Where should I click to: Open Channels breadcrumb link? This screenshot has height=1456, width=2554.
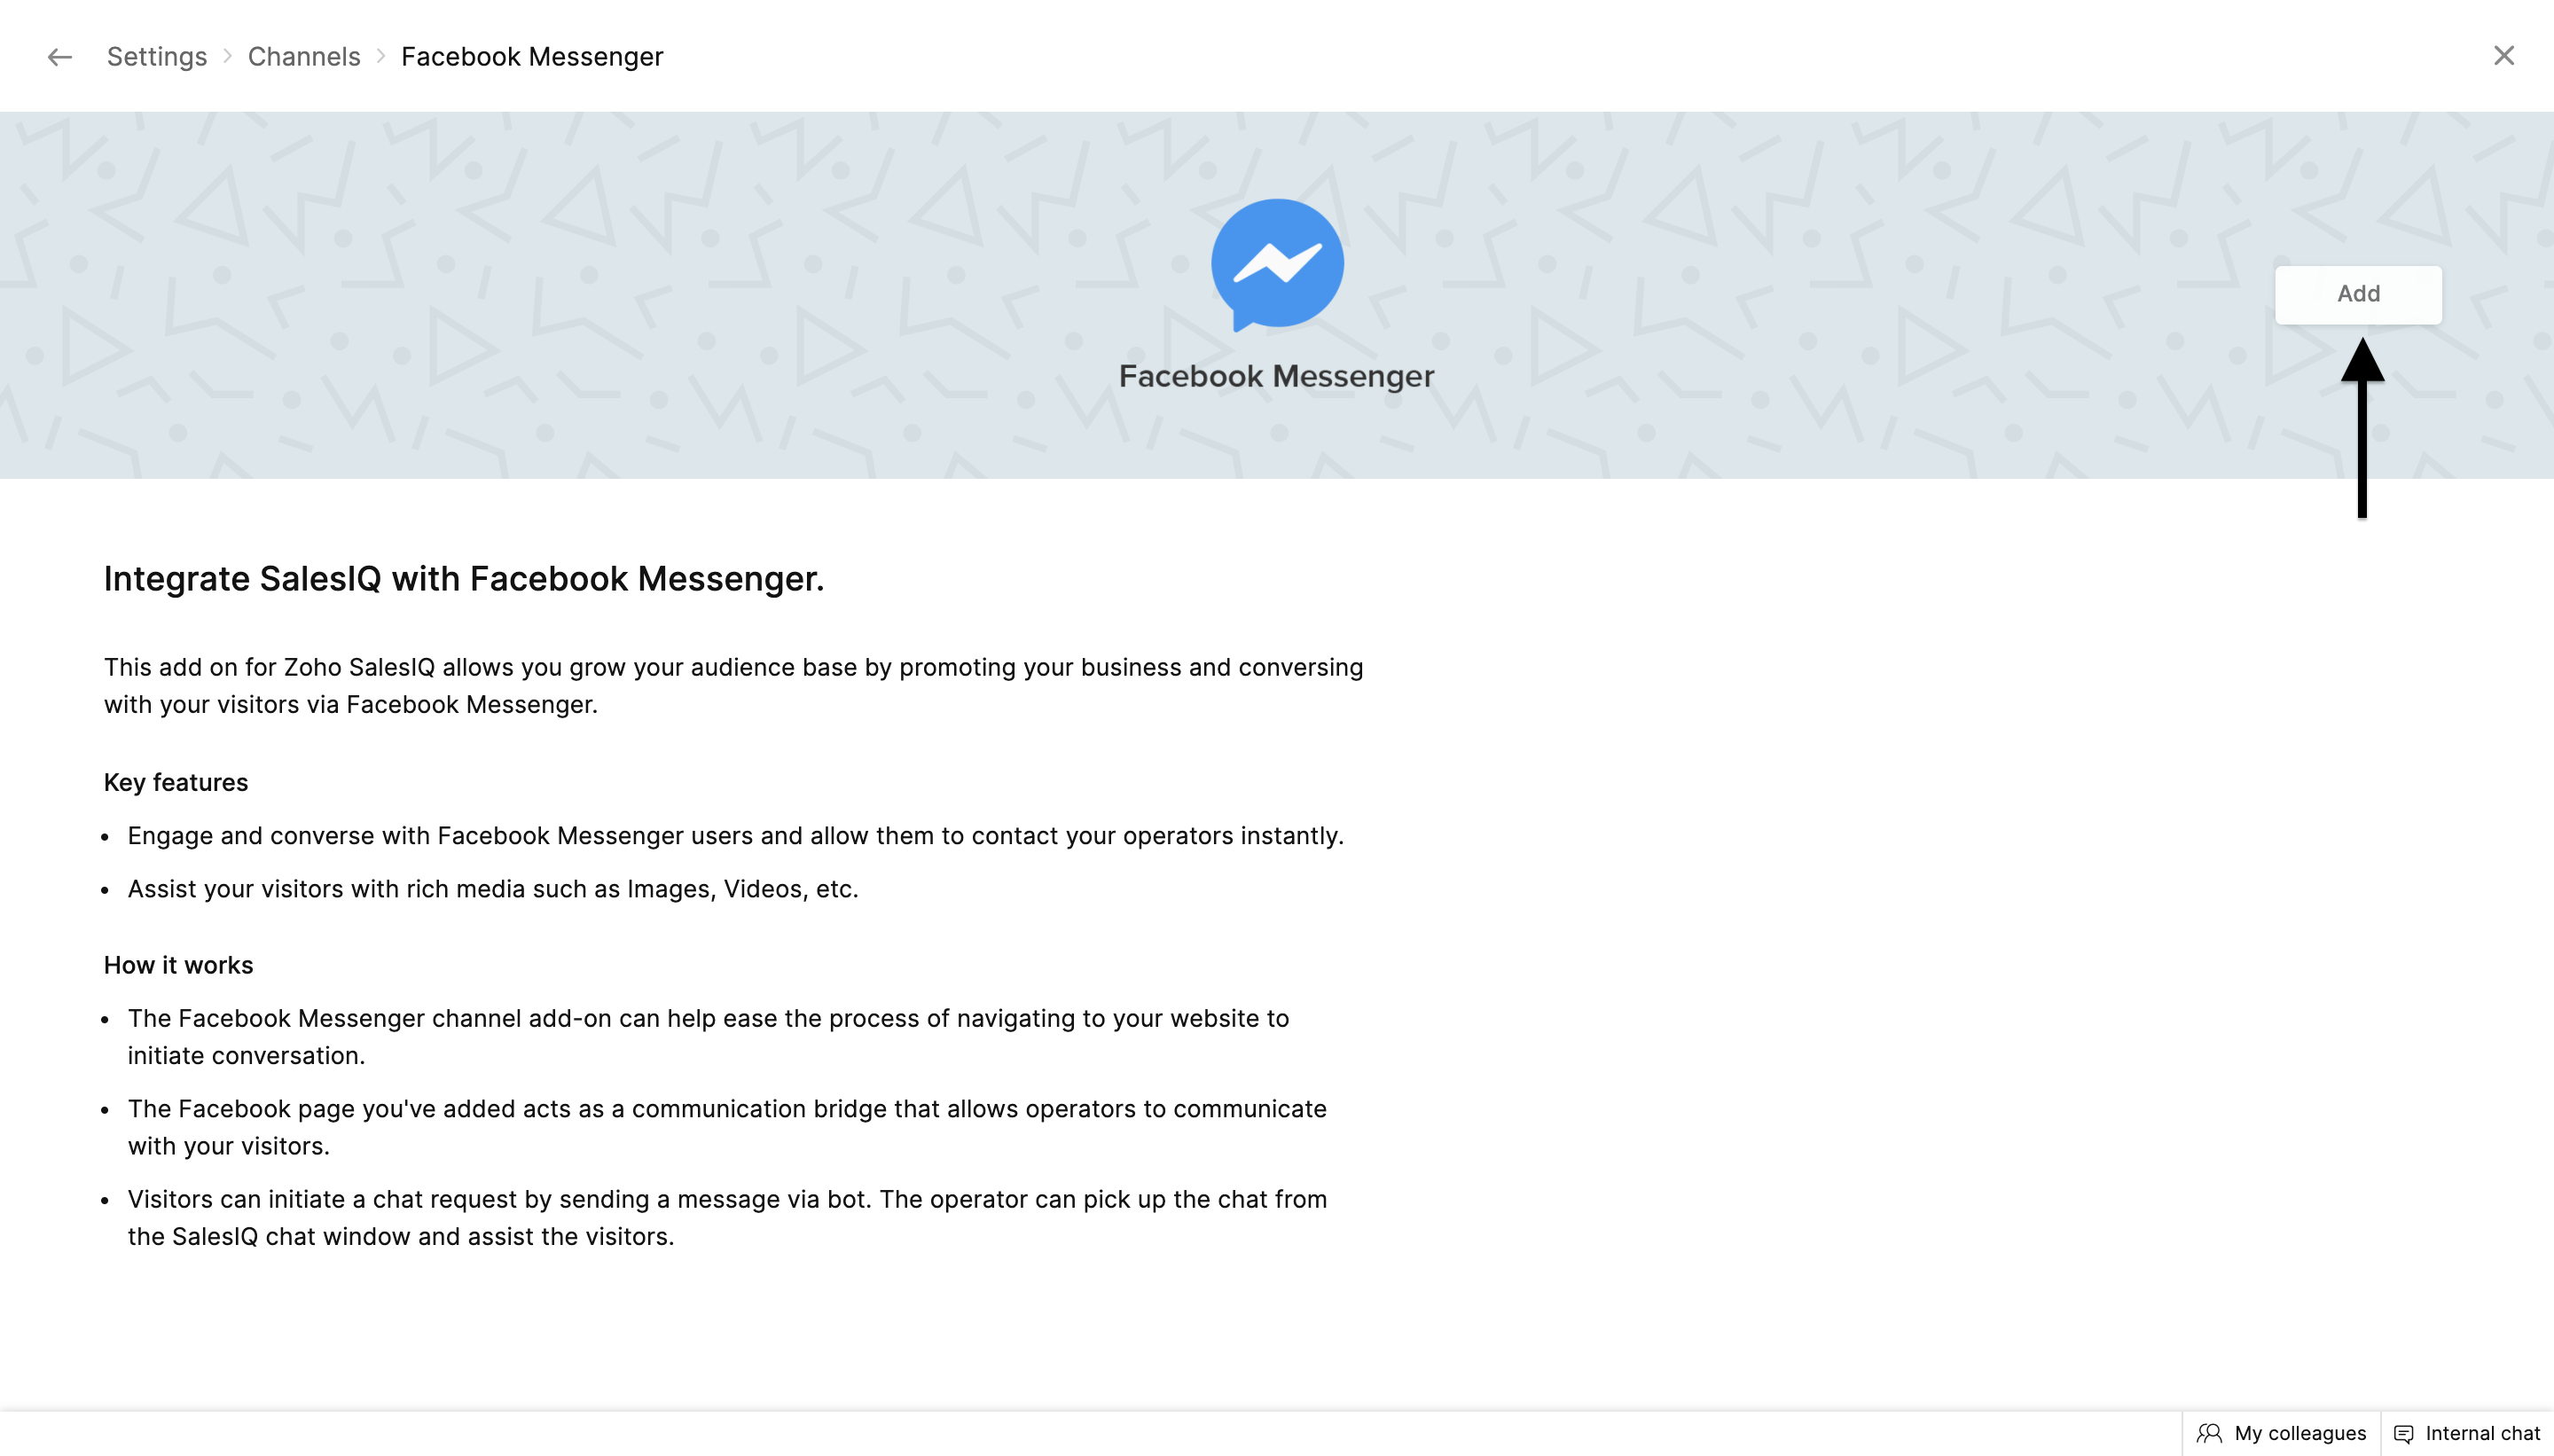coord(304,57)
